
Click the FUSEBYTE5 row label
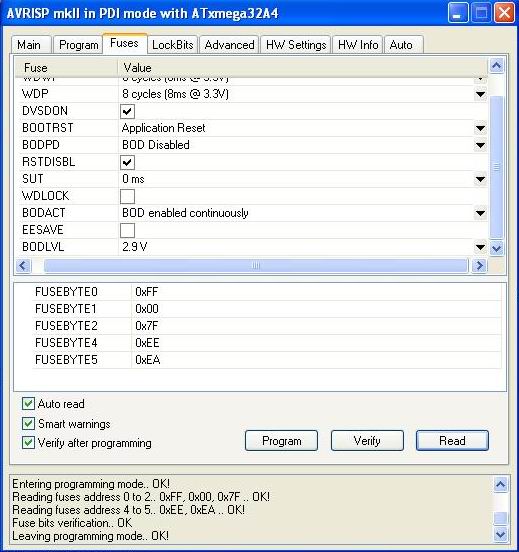[66, 360]
